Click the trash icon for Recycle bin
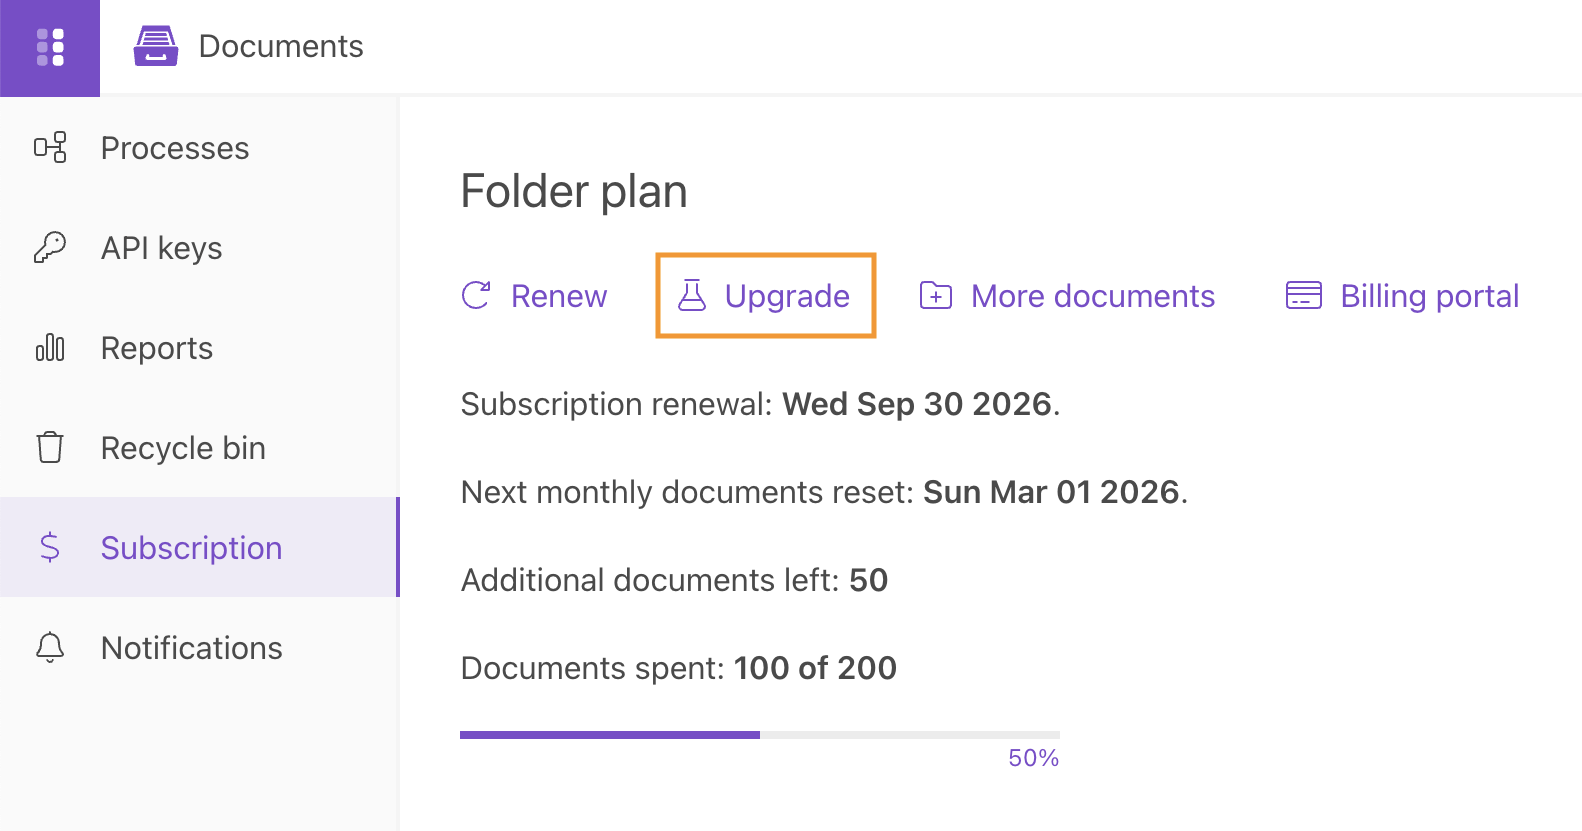This screenshot has height=831, width=1582. pos(50,447)
